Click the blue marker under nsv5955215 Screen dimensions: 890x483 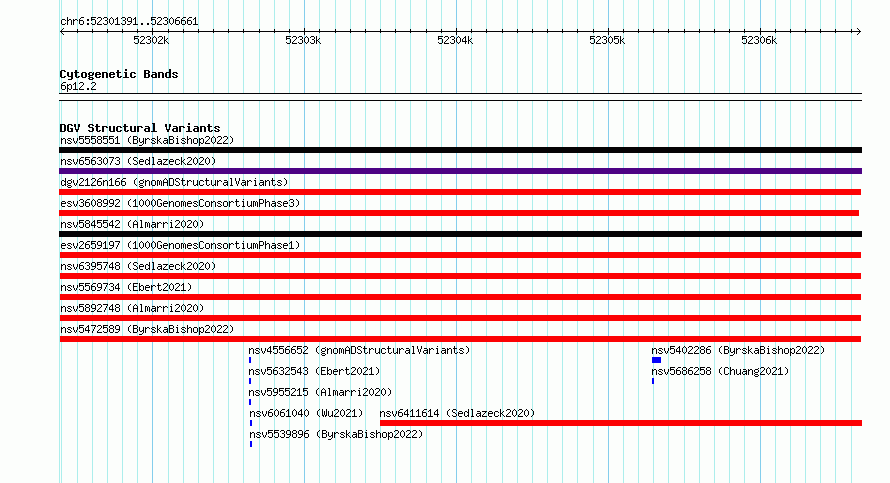click(250, 402)
